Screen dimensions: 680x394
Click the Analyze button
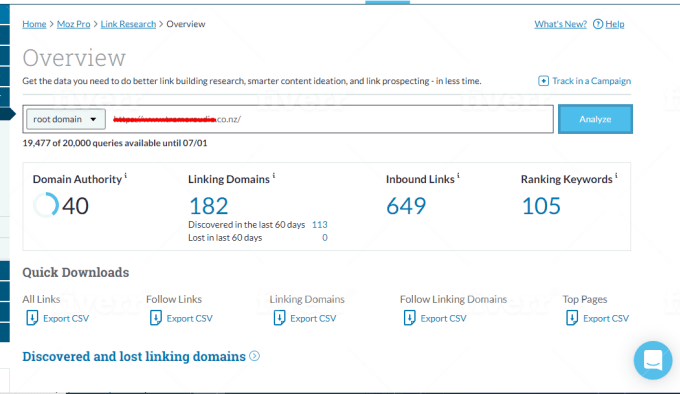point(595,119)
